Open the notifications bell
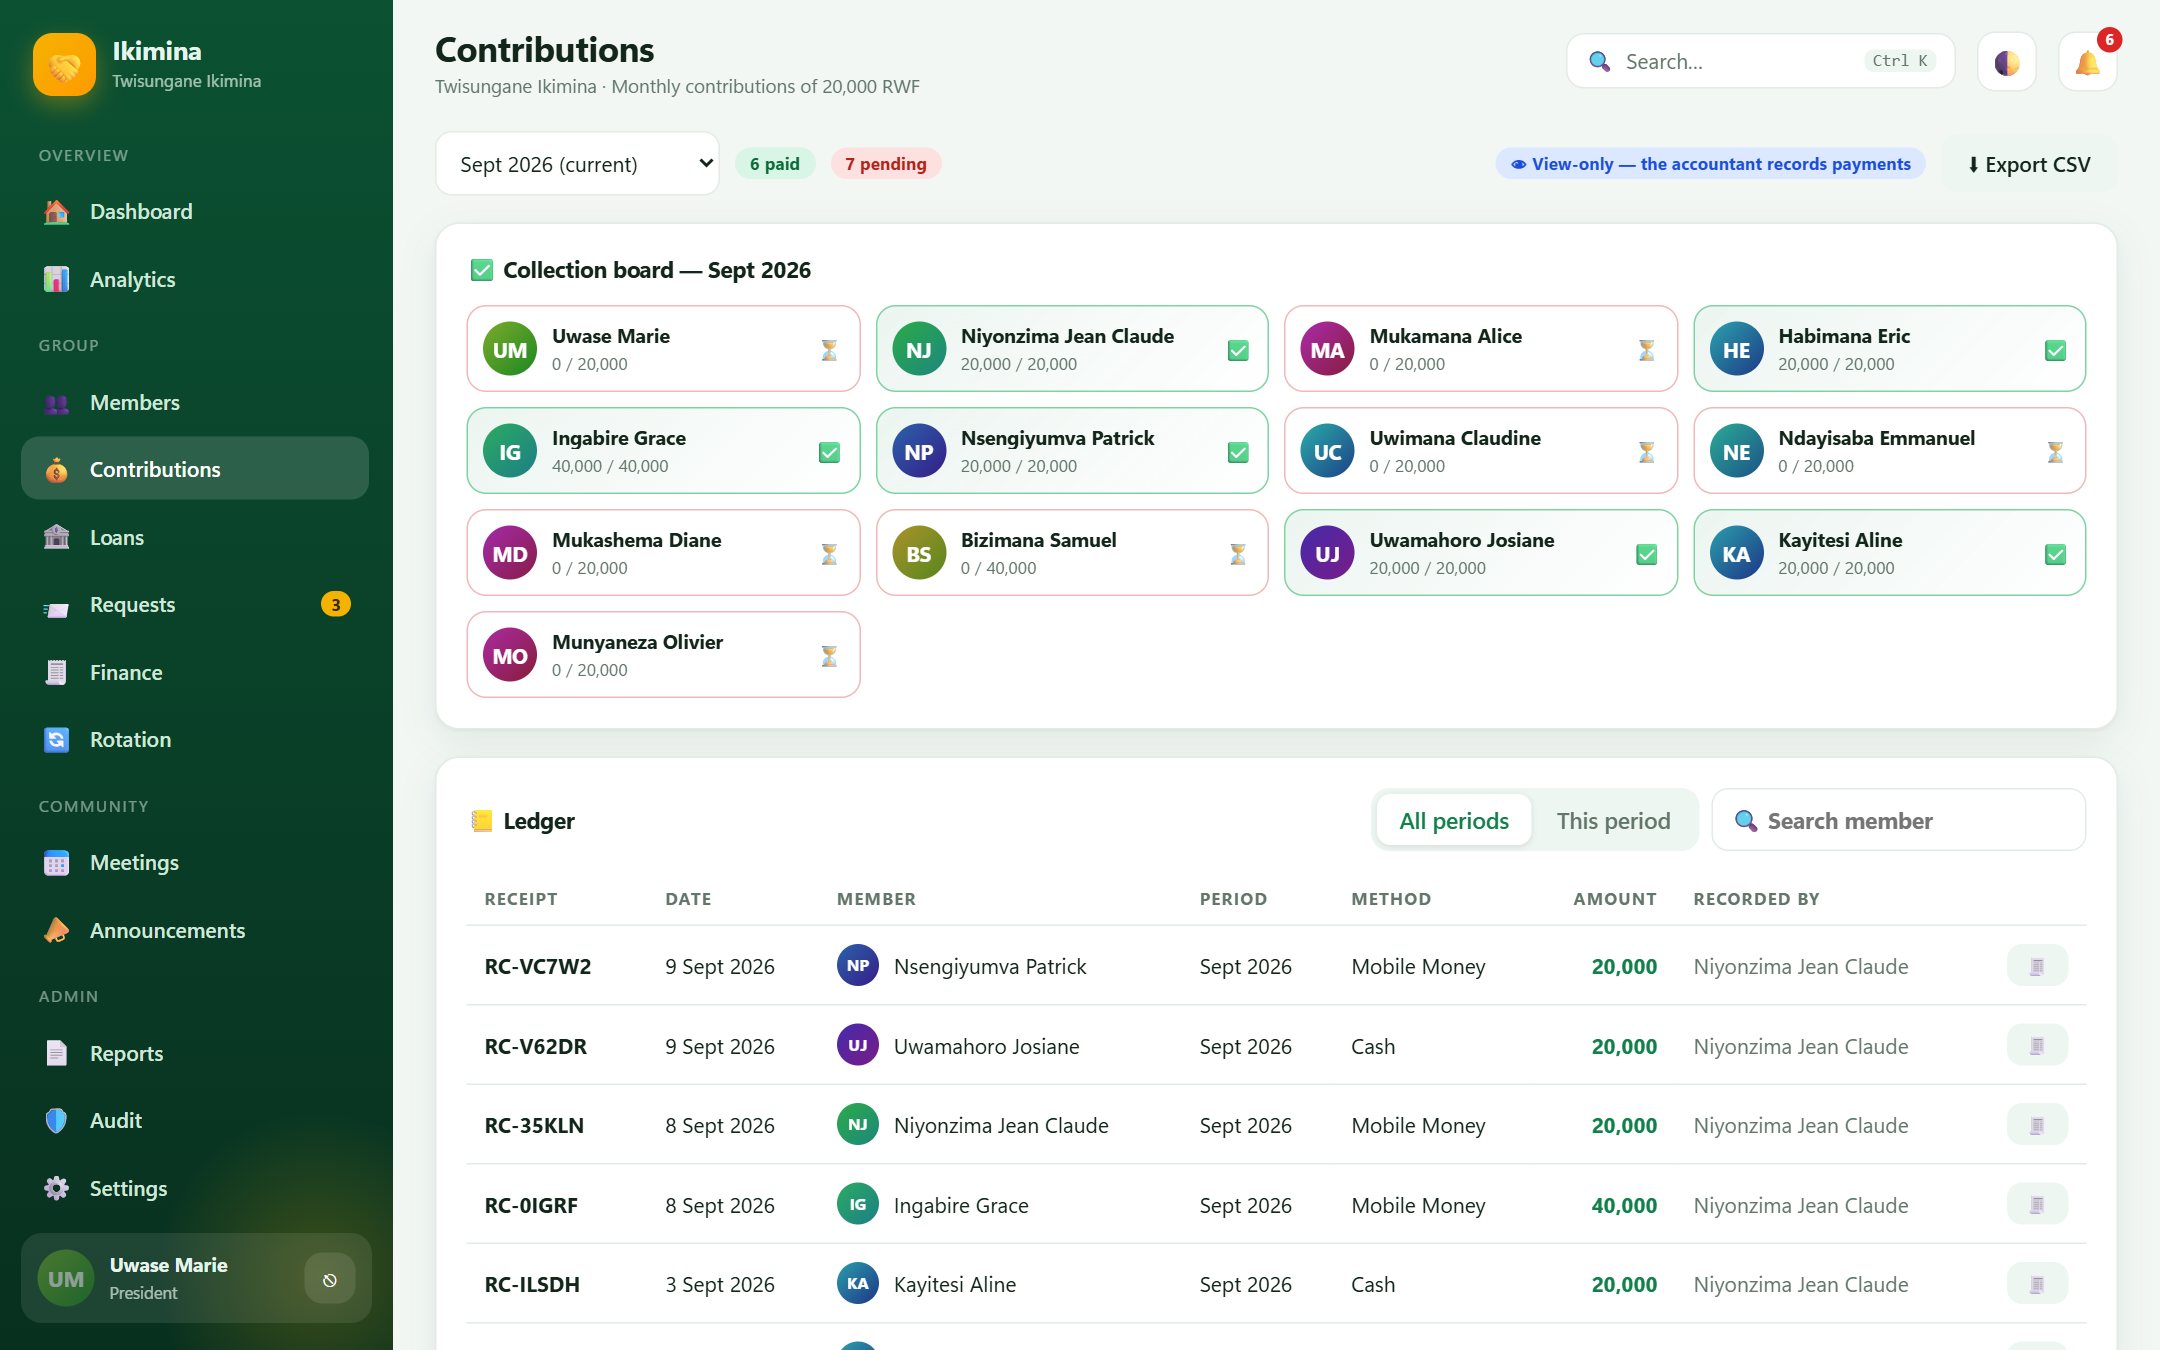The image size is (2160, 1350). [2087, 62]
